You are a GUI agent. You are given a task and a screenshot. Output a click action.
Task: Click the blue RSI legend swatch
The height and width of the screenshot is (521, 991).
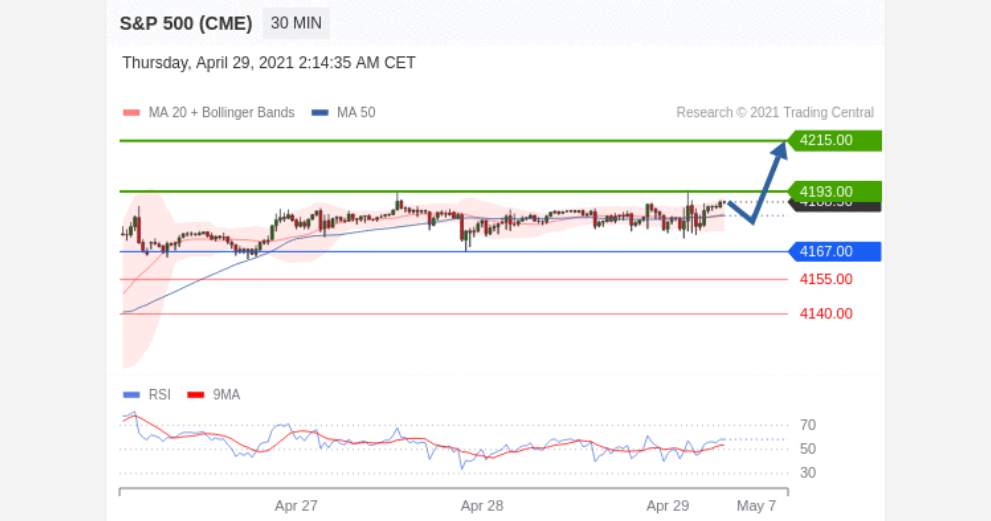point(131,395)
